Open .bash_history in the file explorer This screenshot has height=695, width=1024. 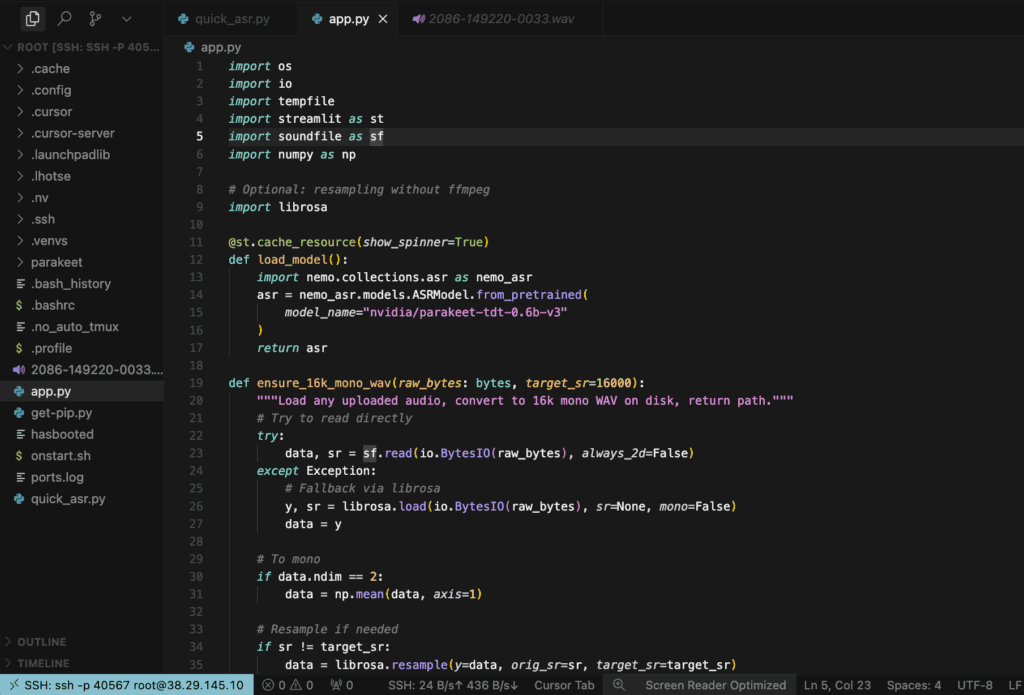click(x=82, y=284)
